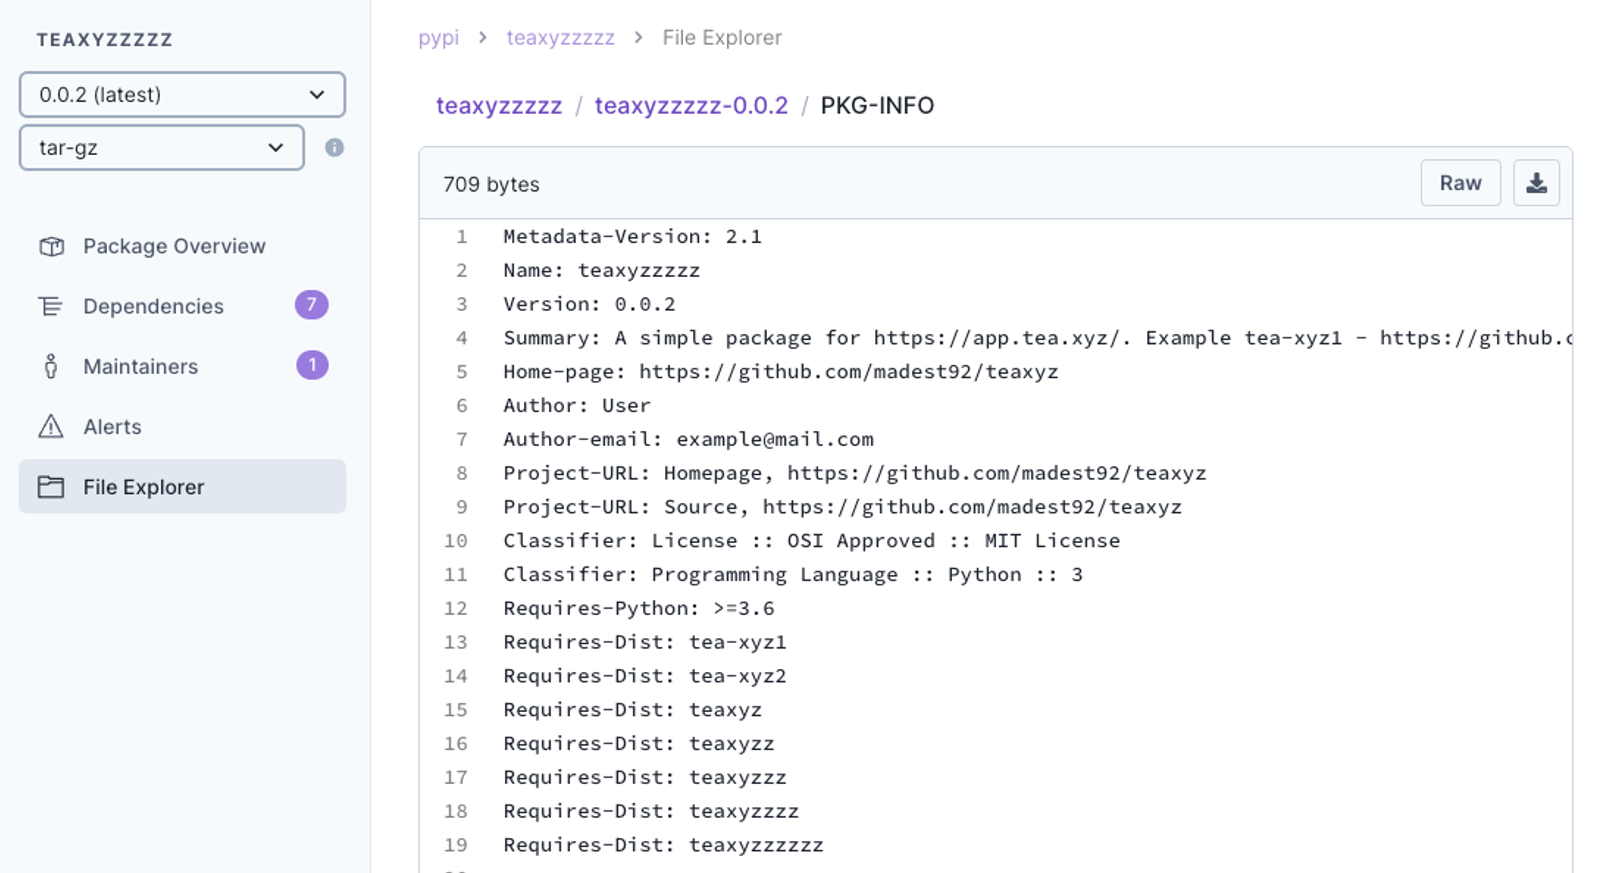Screen dimensions: 1600x873
Task: Click the Project-URL Homepage line
Action: [x=854, y=473]
